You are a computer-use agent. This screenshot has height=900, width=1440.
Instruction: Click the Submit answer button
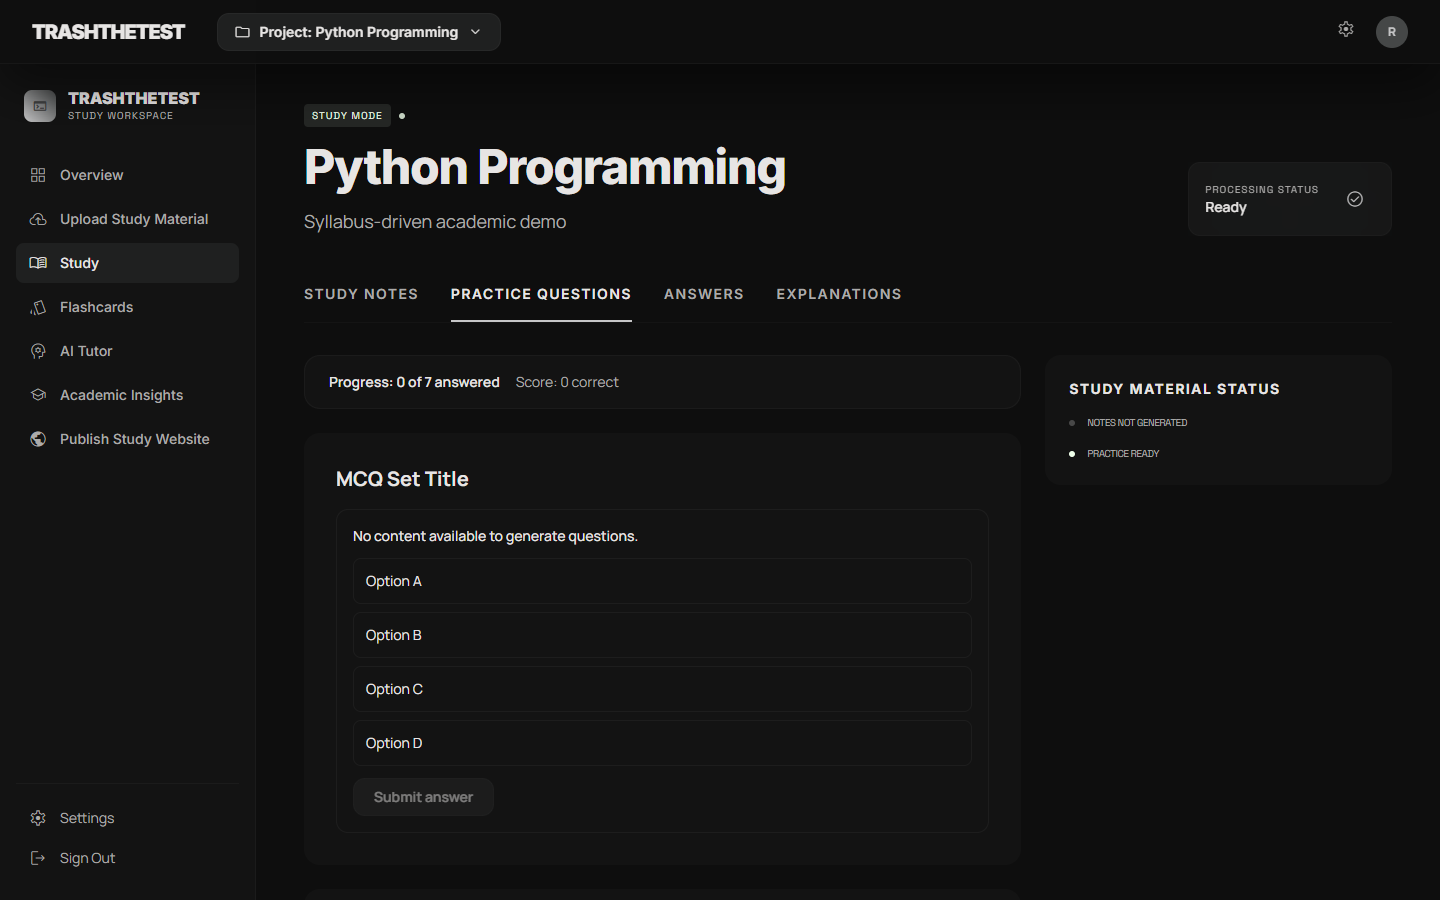tap(423, 797)
